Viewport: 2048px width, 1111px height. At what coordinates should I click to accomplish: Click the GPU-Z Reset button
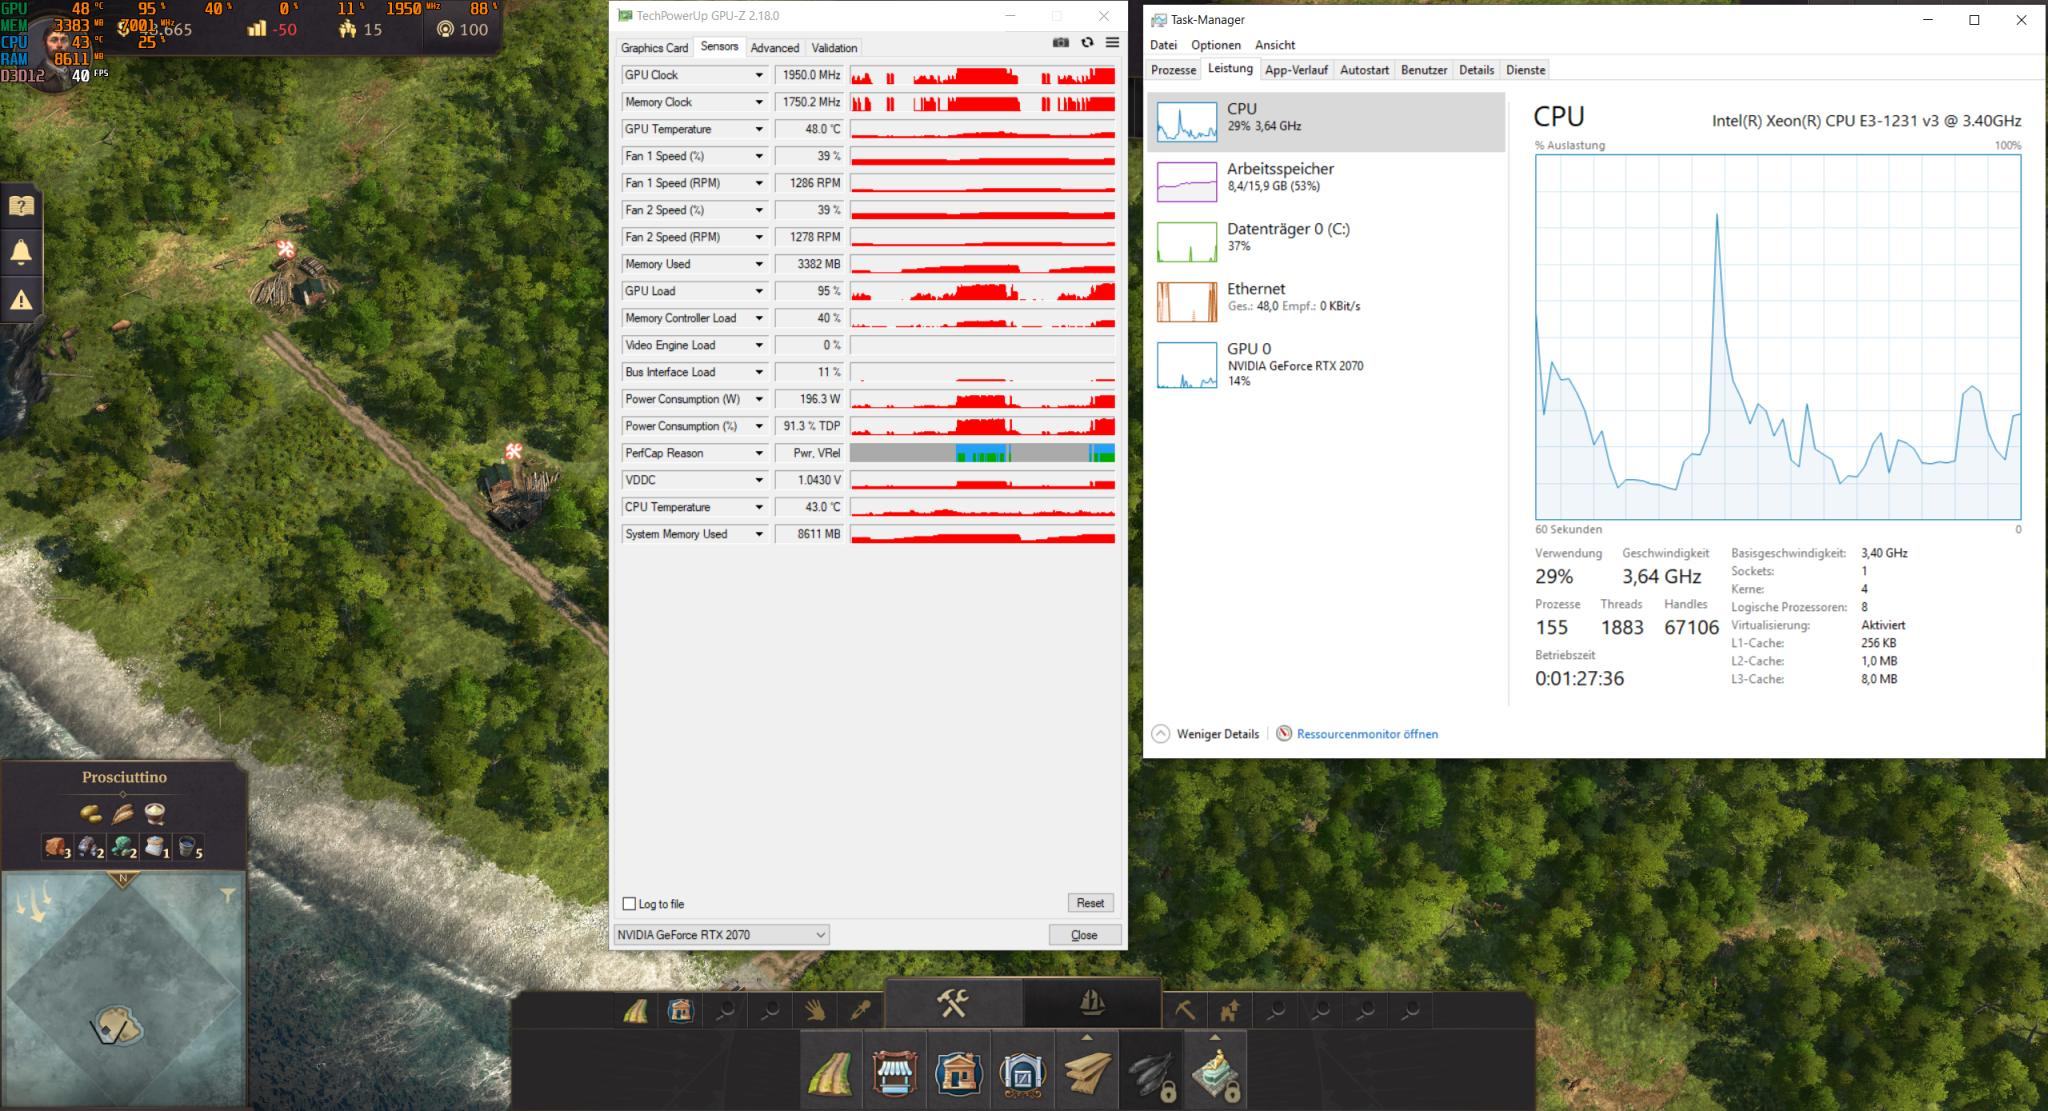pos(1090,903)
